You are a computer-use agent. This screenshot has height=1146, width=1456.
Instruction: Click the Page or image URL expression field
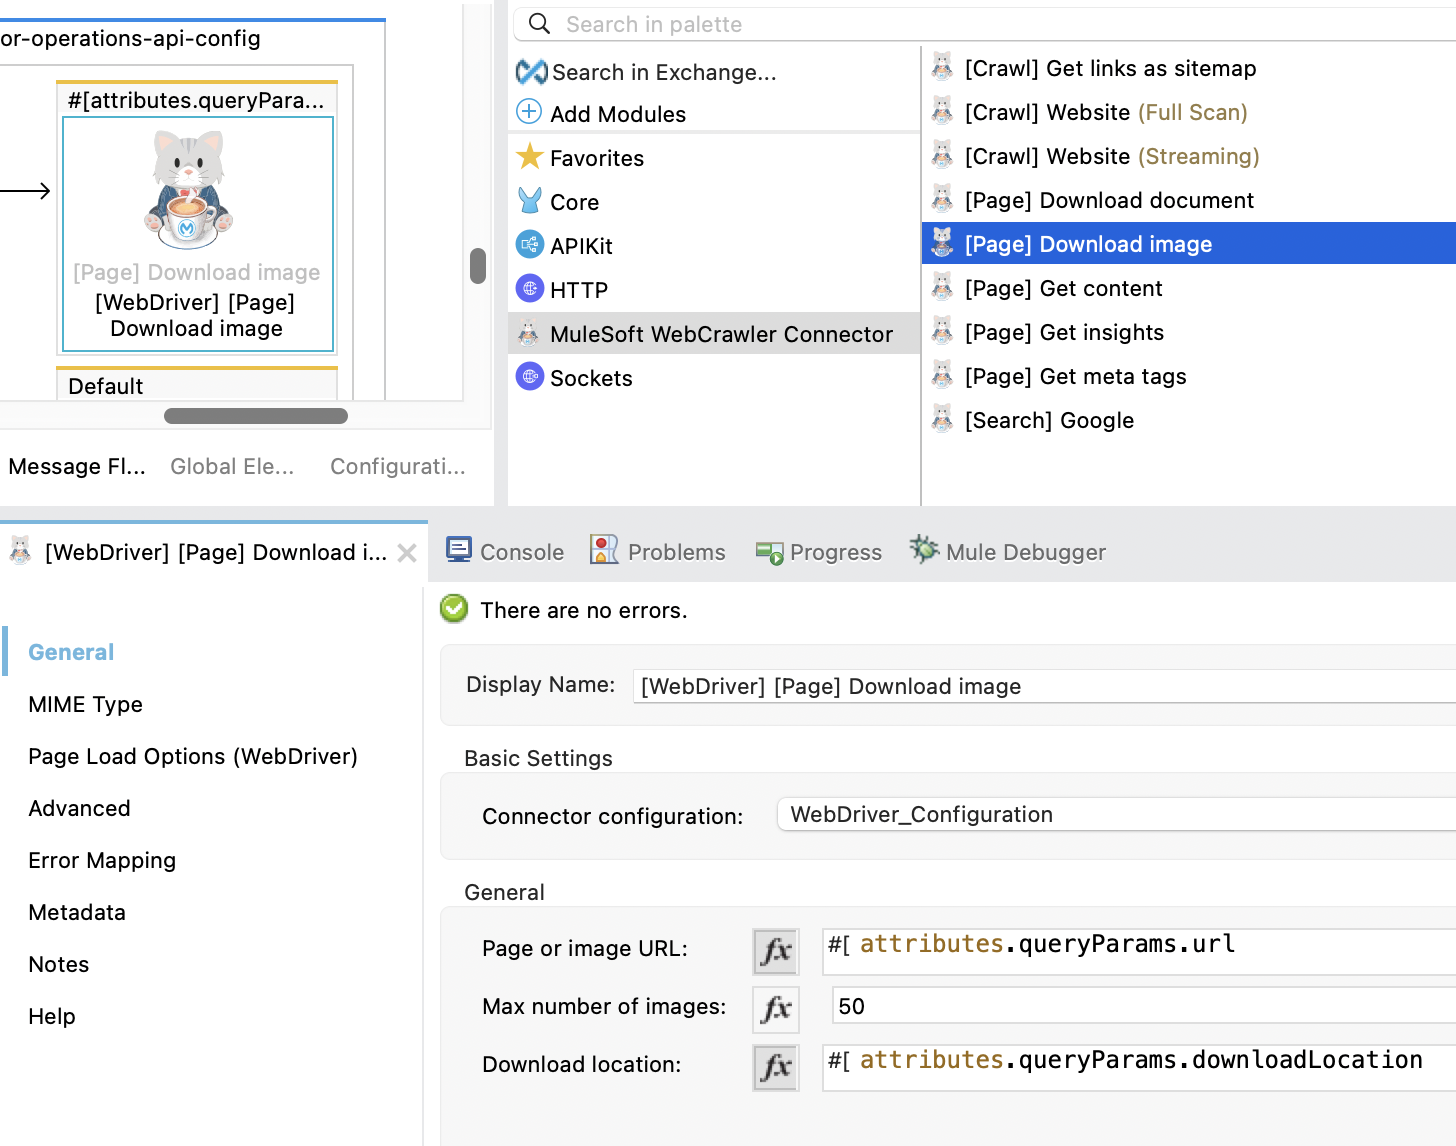1139,951
